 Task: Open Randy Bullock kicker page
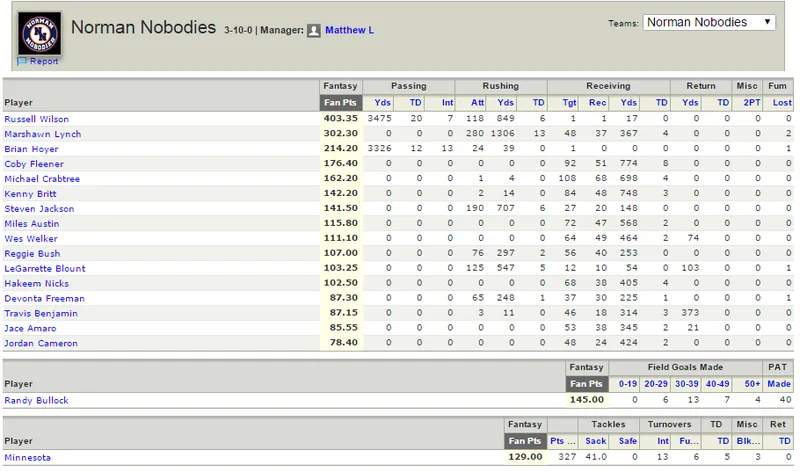[36, 401]
